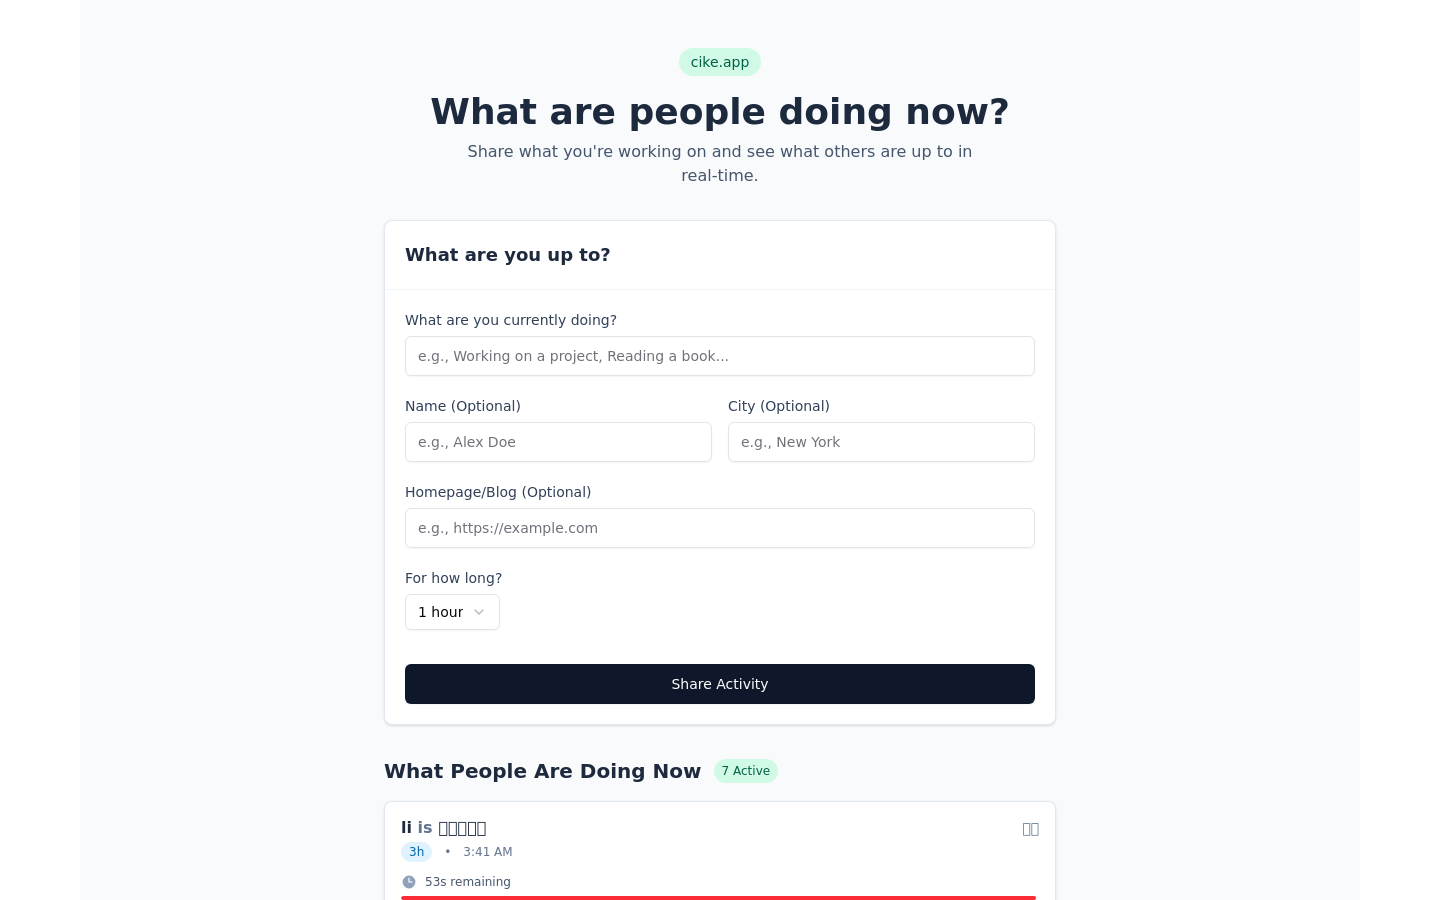Click the clock icon beside 53s remaining
The height and width of the screenshot is (900, 1440).
point(409,882)
